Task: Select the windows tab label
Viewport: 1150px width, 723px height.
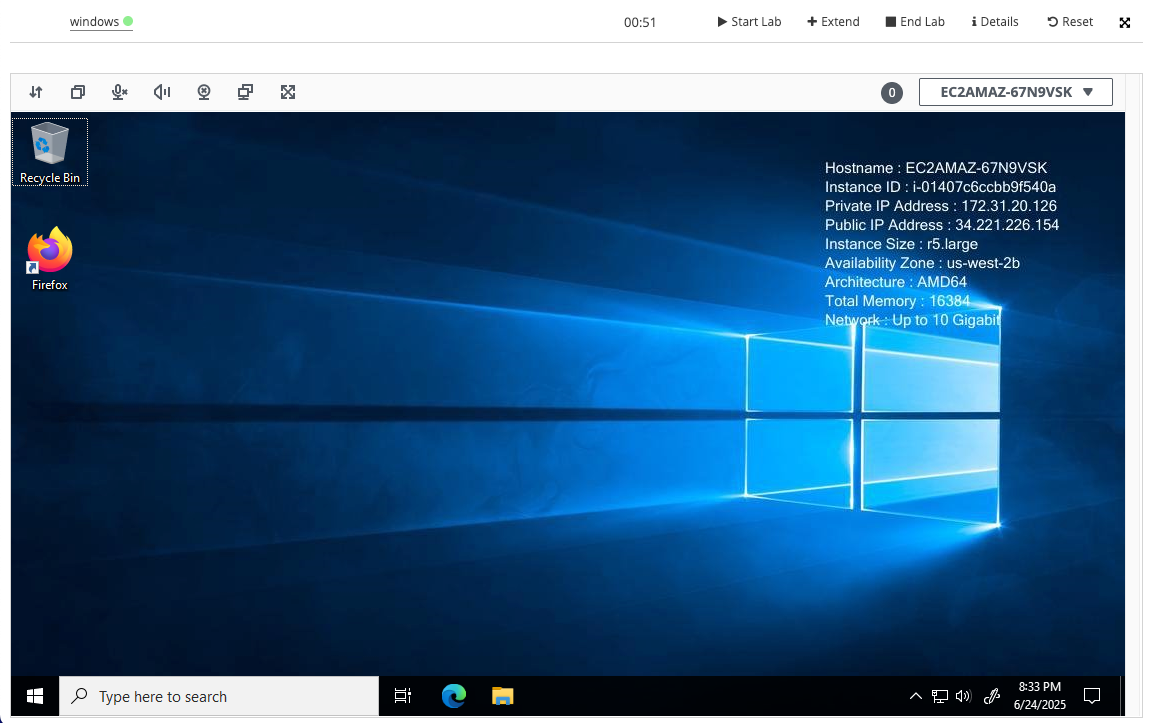Action: [95, 22]
